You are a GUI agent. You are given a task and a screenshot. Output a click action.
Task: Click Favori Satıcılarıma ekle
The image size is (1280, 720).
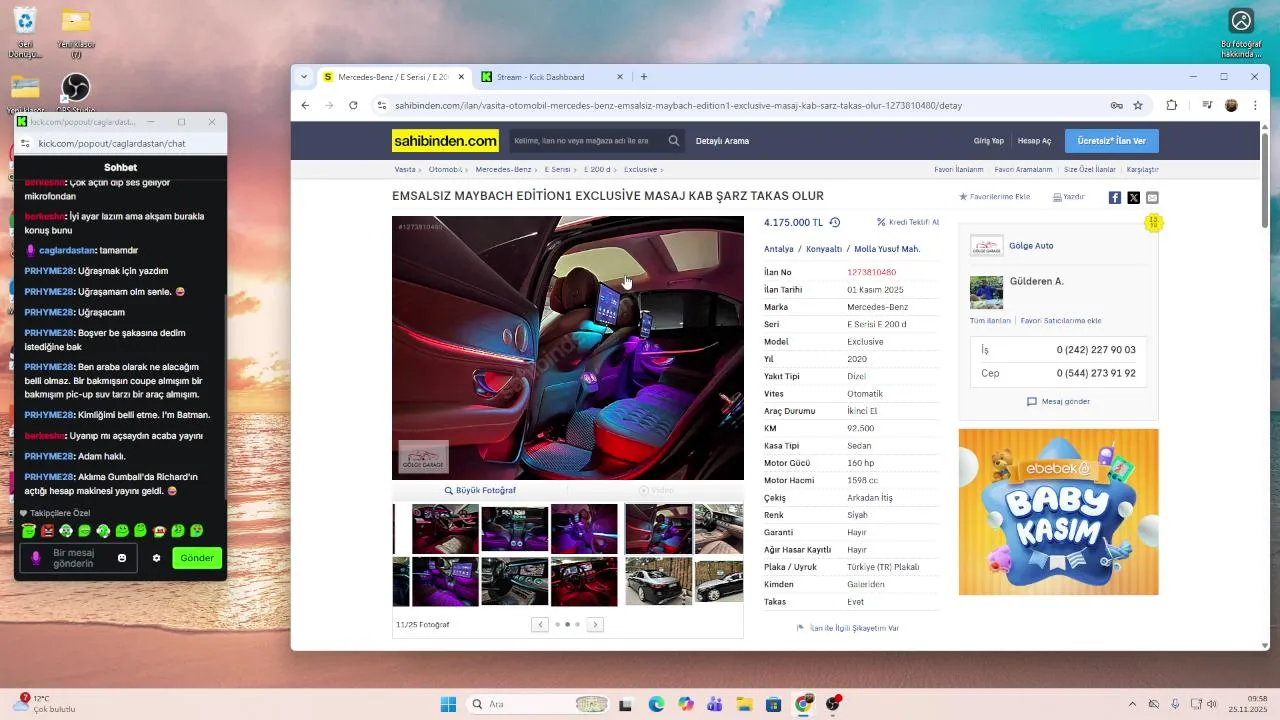pyautogui.click(x=1061, y=321)
